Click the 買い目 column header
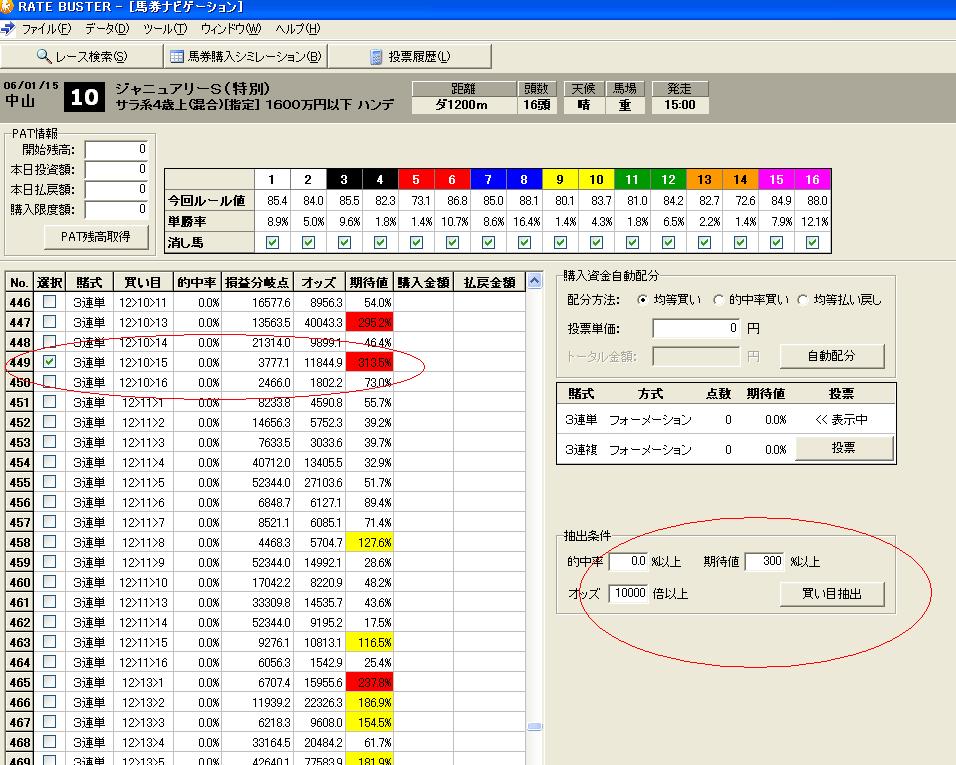The height and width of the screenshot is (765, 956). tap(143, 283)
